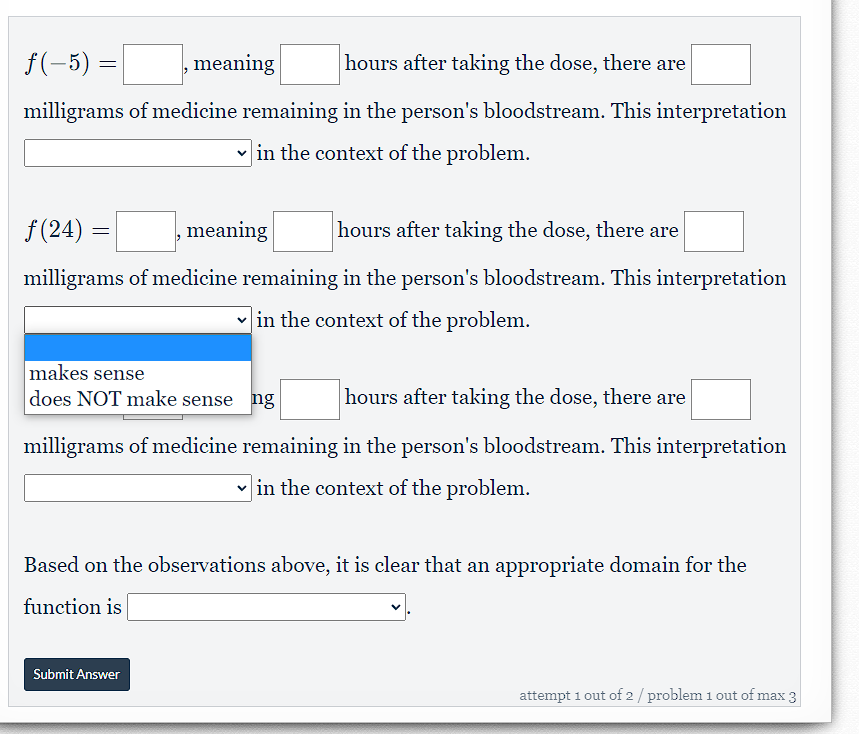Choose "makes sense" from the open dropdown
This screenshot has width=859, height=734.
click(138, 373)
